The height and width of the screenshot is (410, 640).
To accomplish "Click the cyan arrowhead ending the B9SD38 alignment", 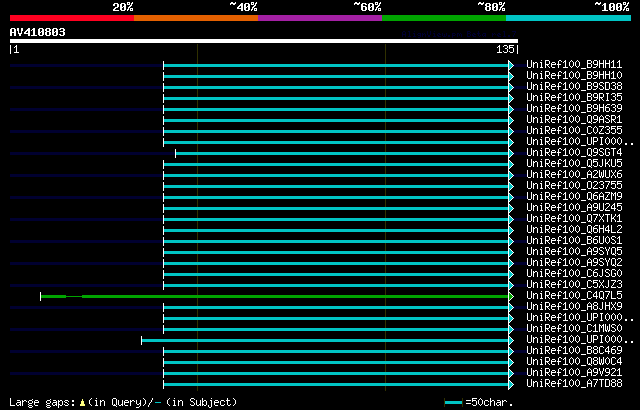I will pyautogui.click(x=511, y=87).
